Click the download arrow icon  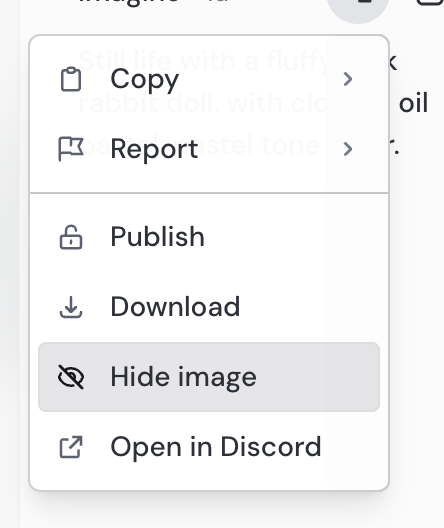(x=71, y=307)
